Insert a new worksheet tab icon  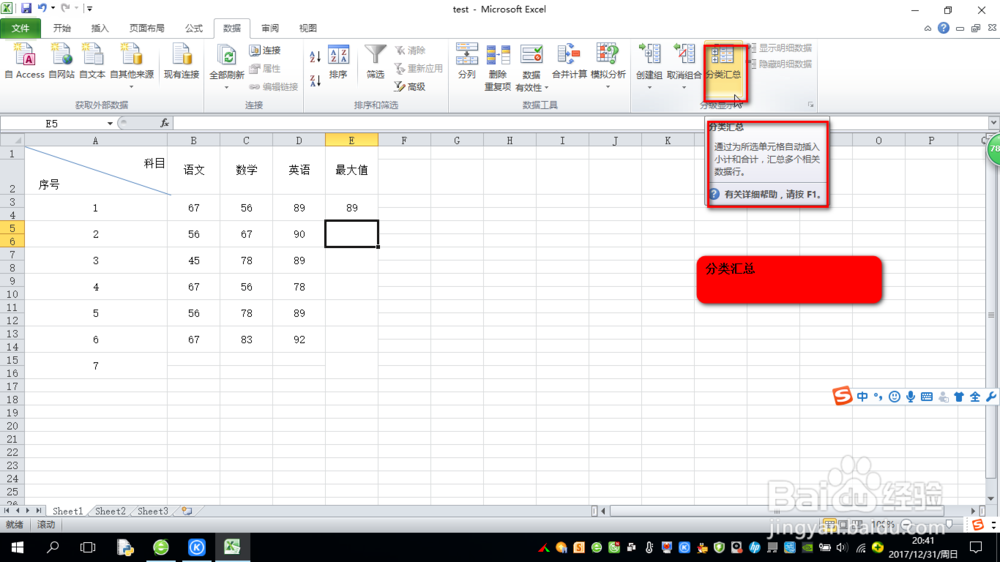coord(186,511)
